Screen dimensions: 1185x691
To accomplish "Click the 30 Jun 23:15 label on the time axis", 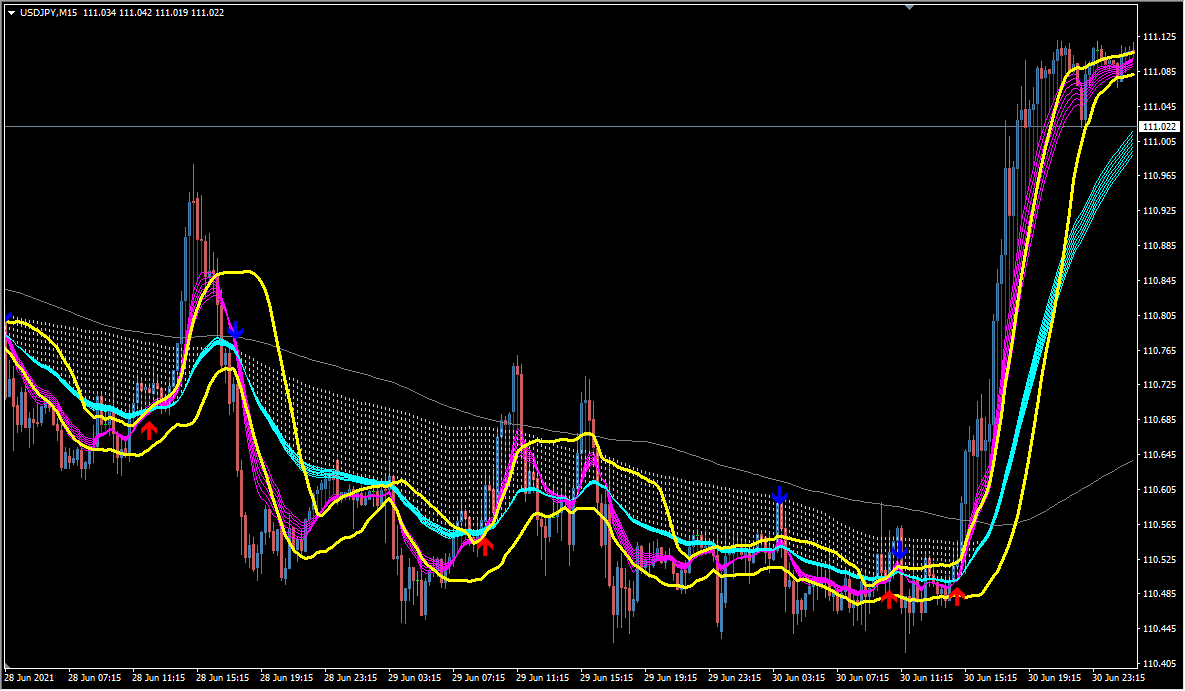I will pos(1118,678).
